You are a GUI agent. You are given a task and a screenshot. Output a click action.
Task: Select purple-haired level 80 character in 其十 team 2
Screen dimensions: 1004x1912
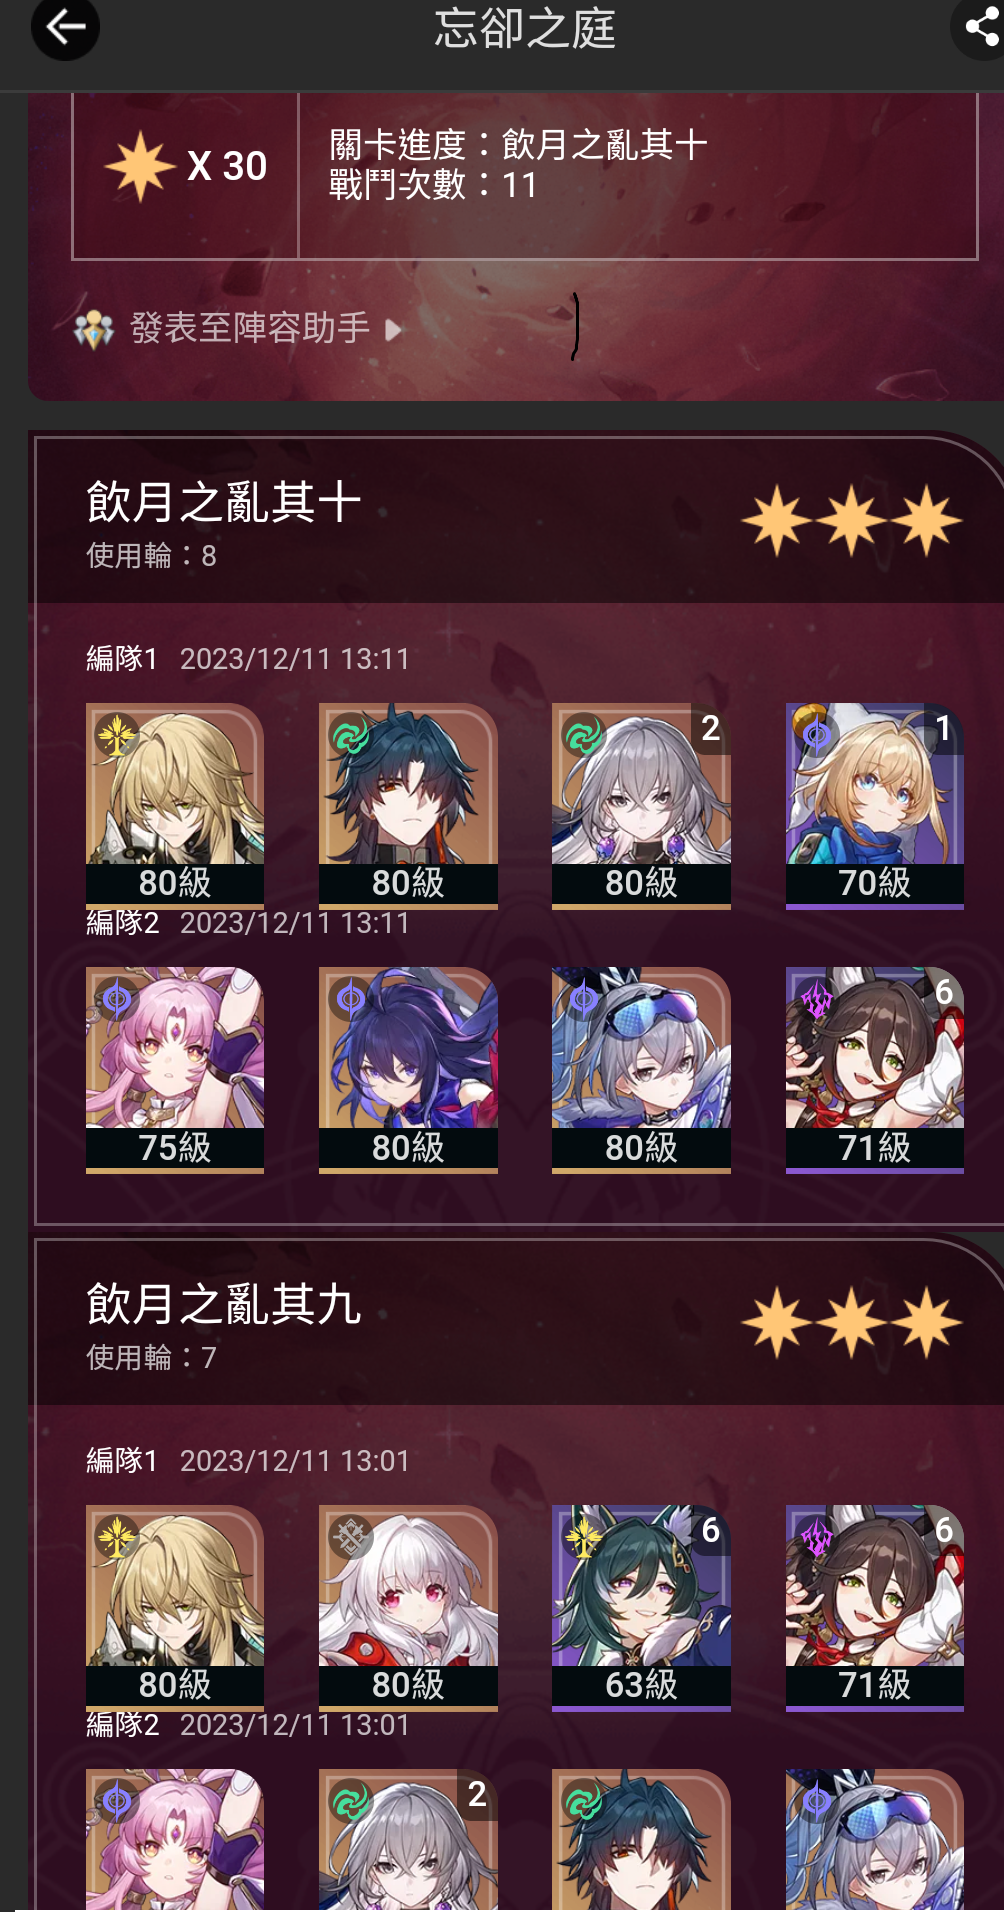(x=408, y=1070)
